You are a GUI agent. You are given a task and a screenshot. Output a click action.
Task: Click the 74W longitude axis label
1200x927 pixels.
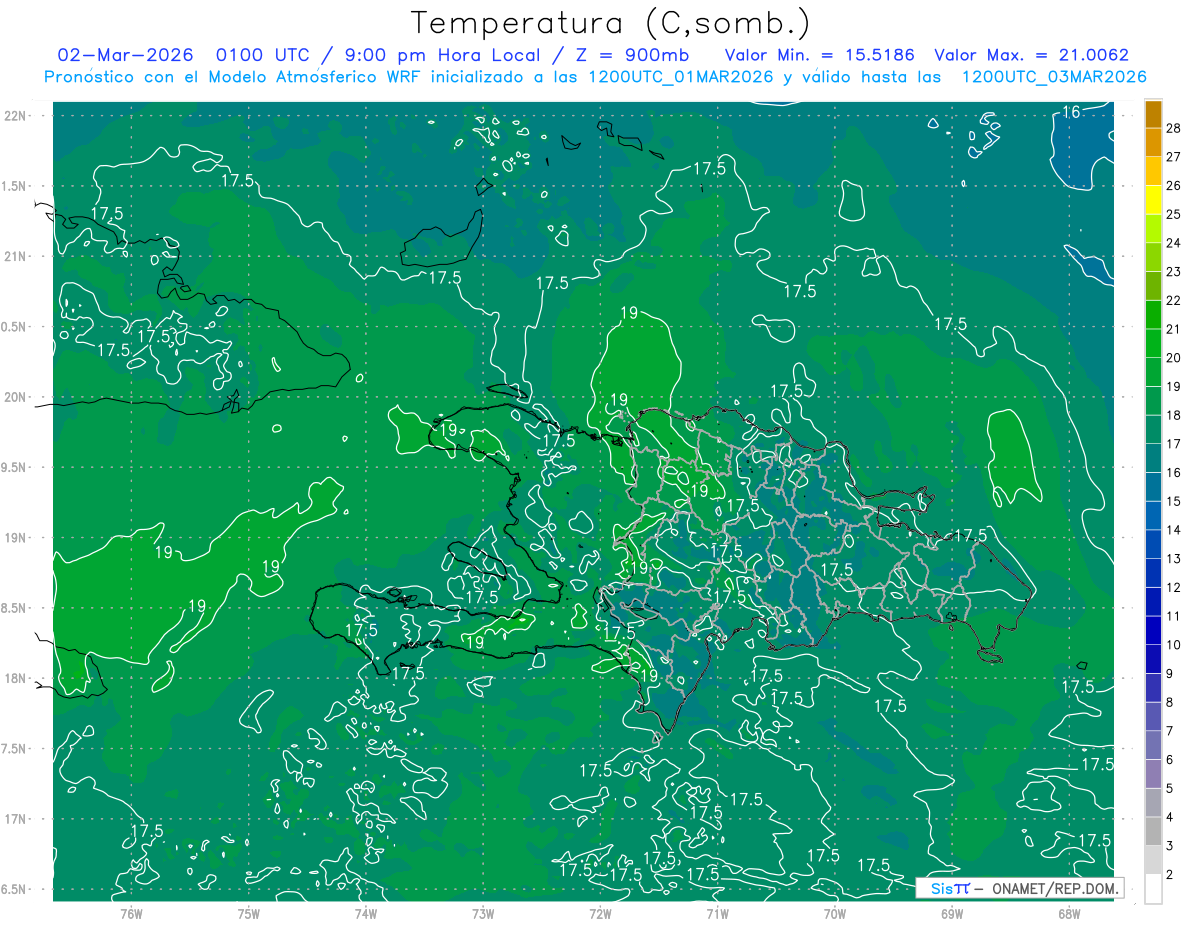[366, 914]
